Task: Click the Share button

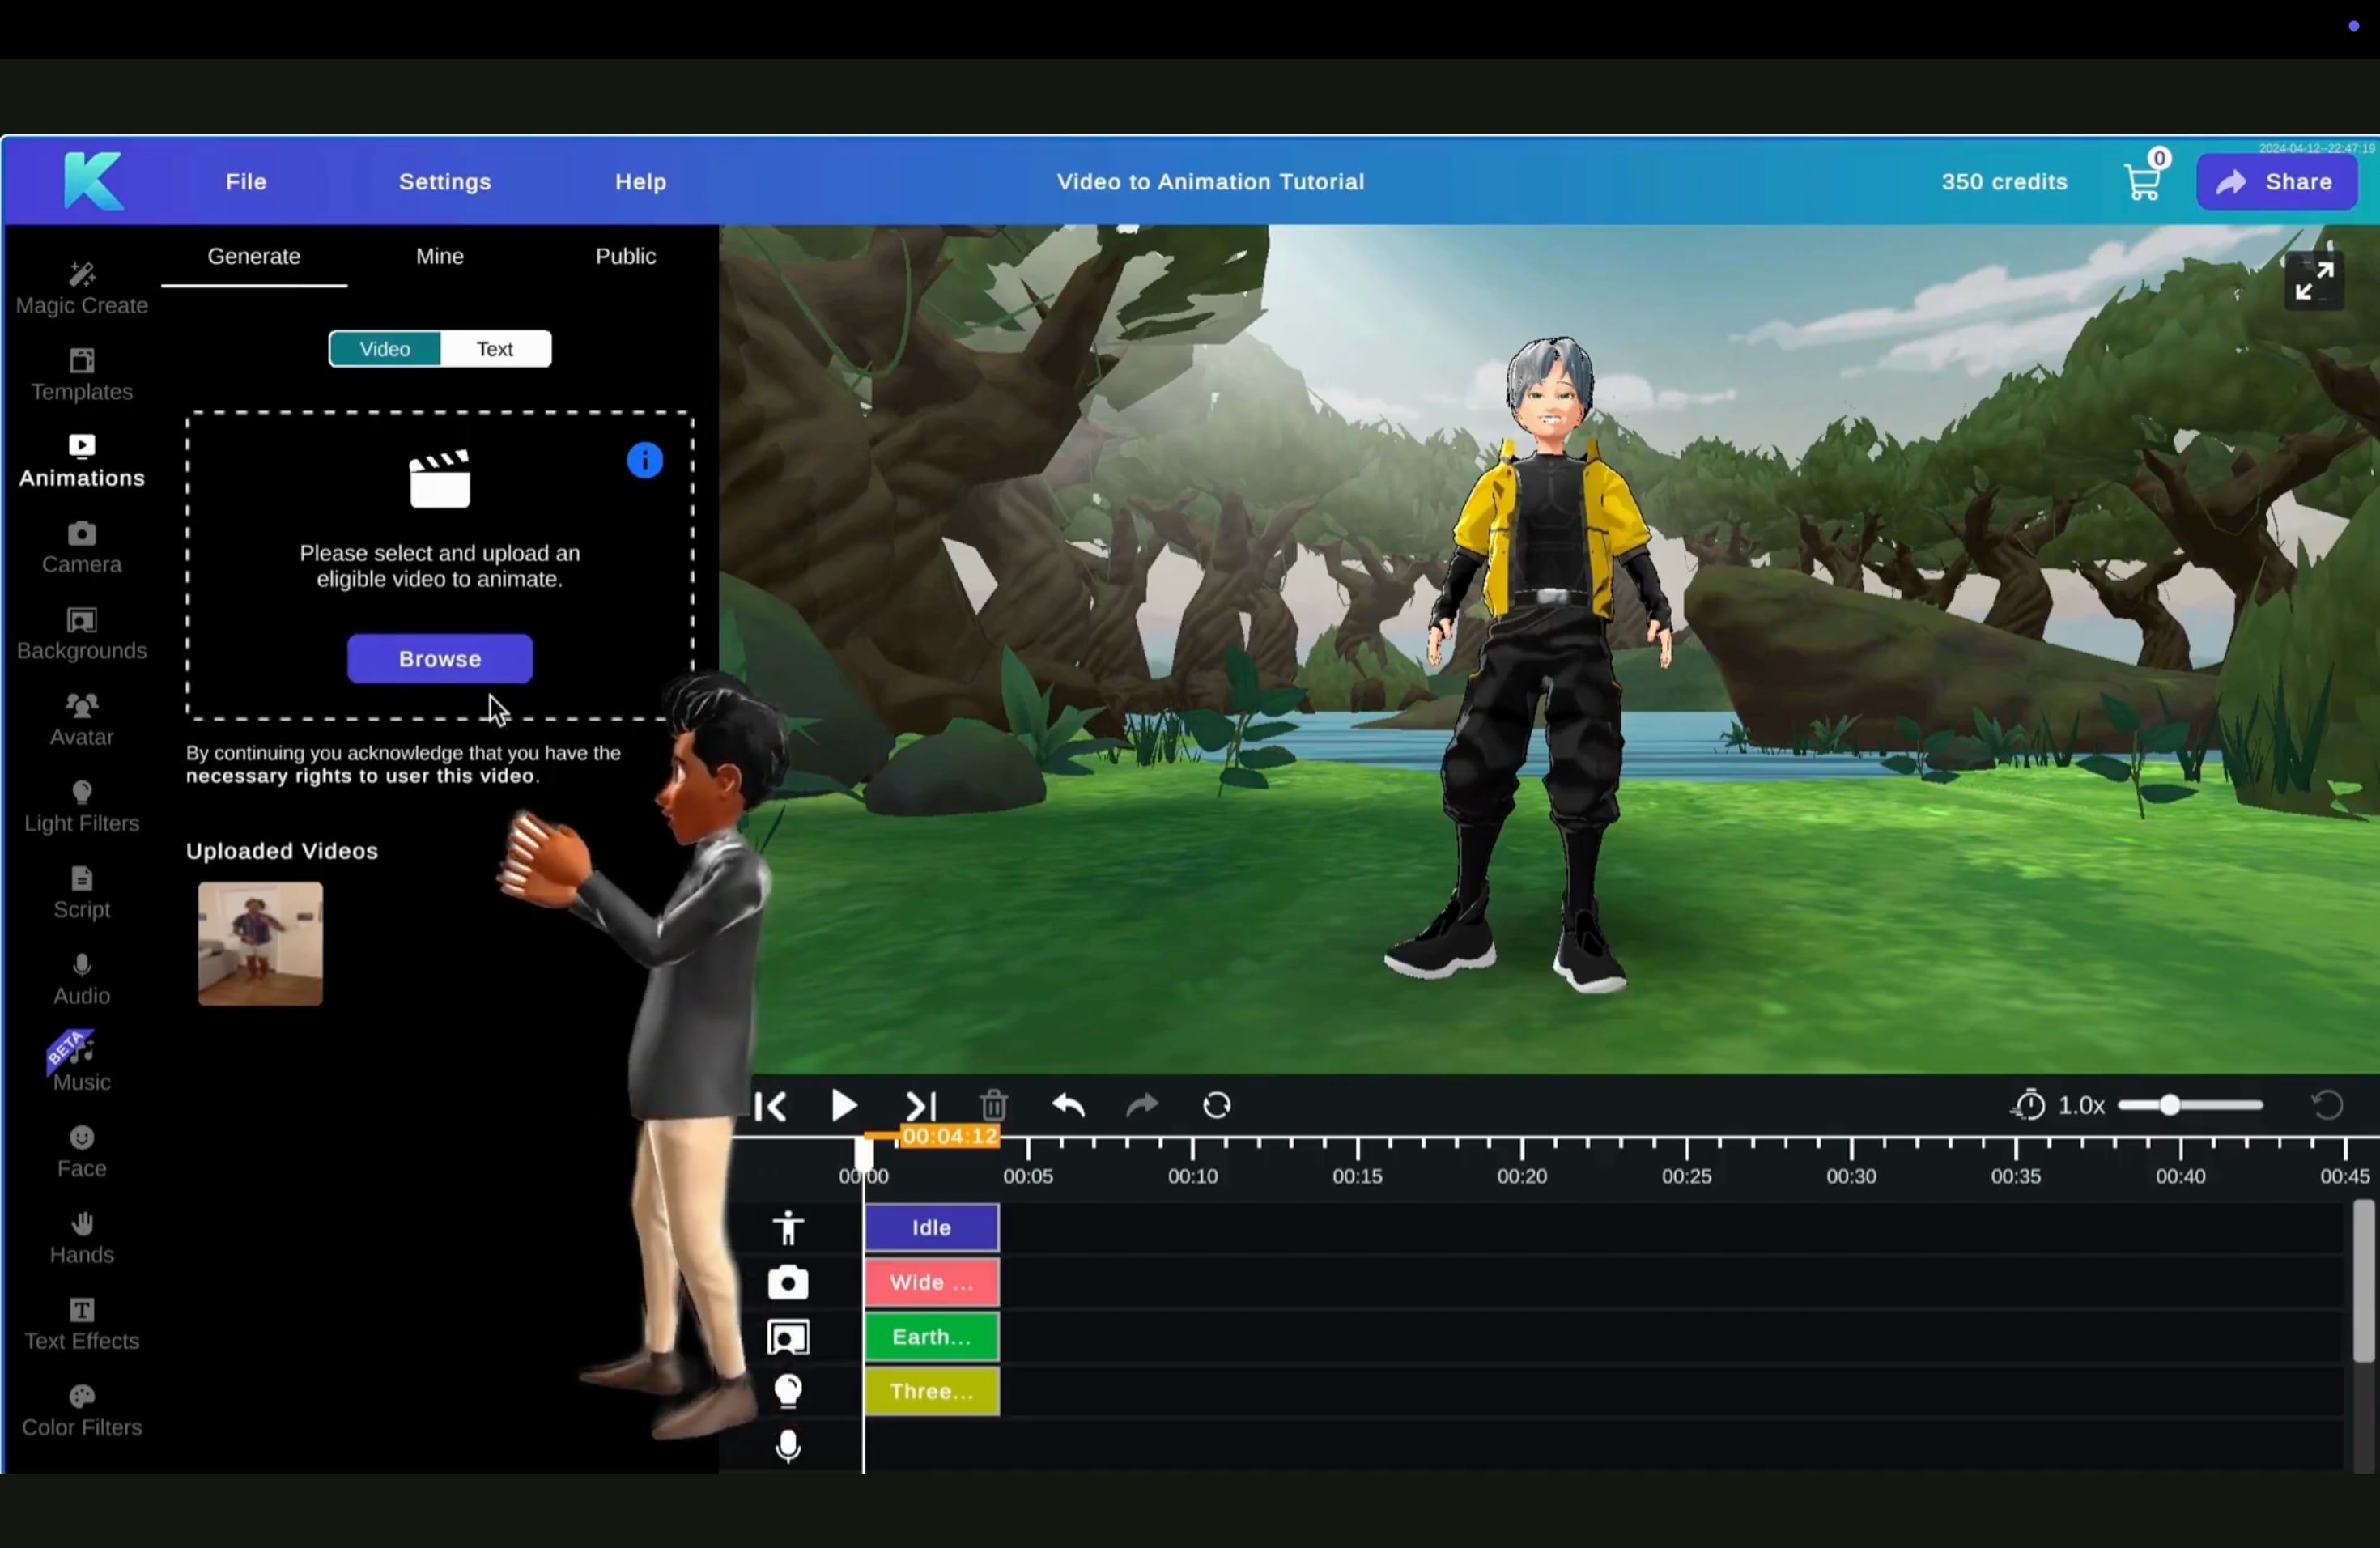Action: point(2277,182)
